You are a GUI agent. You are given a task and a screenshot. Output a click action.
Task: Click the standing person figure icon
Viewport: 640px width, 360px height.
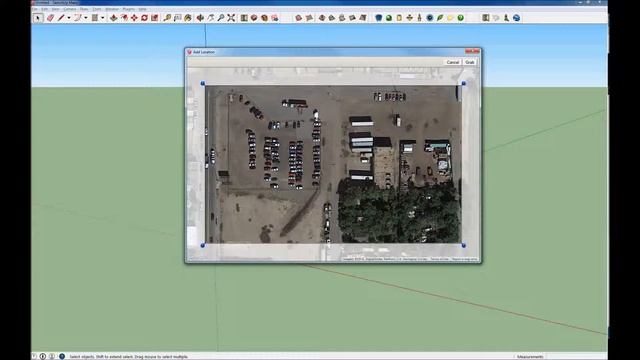coord(506,18)
